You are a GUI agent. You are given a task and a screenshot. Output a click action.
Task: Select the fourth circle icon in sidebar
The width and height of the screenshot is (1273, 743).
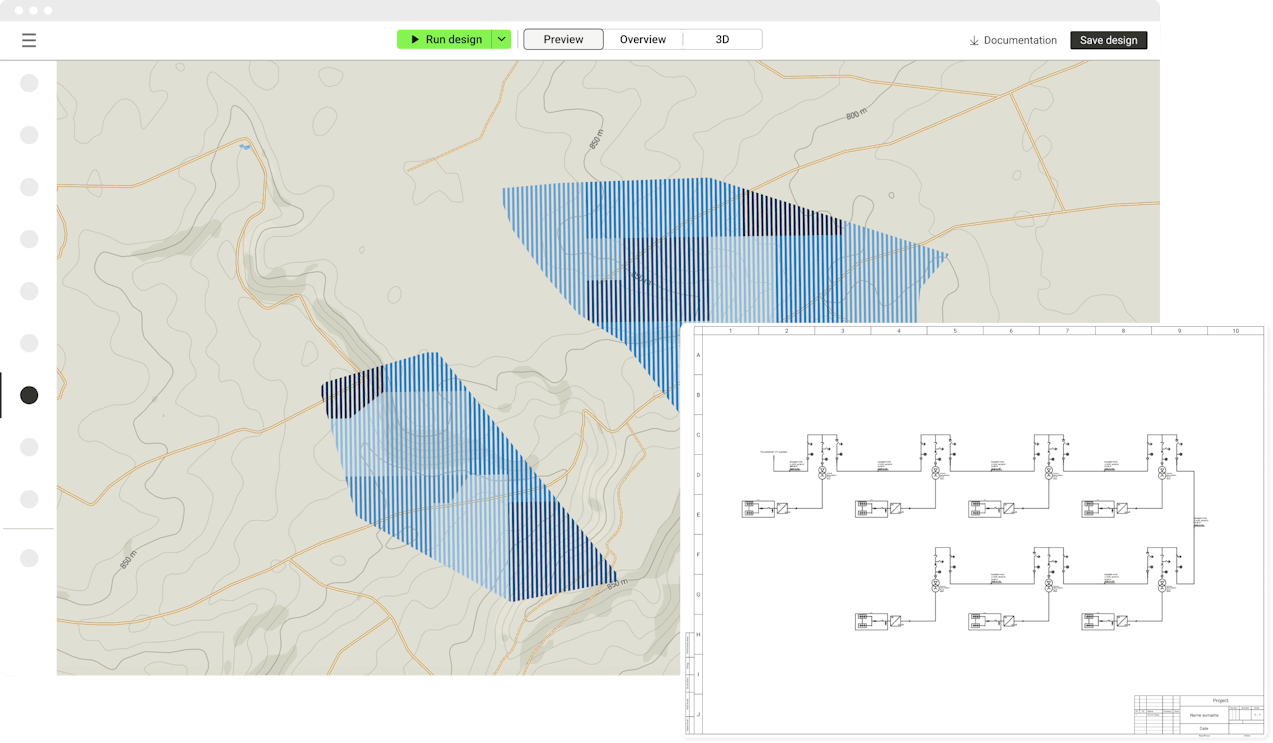[x=29, y=239]
